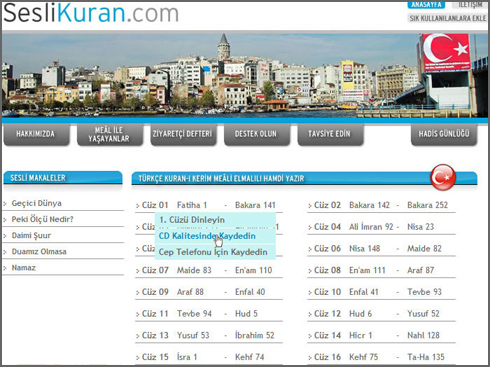
Task: Click the 'Nahl 128' text
Action: click(423, 335)
